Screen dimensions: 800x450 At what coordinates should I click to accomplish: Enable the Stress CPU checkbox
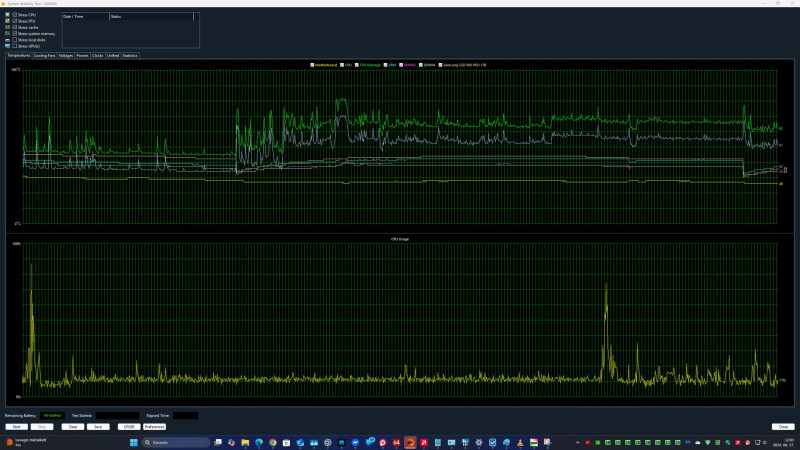[15, 15]
